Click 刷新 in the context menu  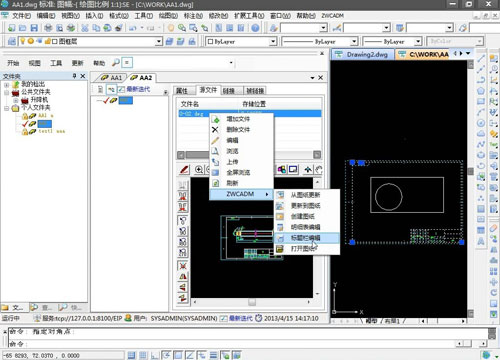[x=242, y=183]
